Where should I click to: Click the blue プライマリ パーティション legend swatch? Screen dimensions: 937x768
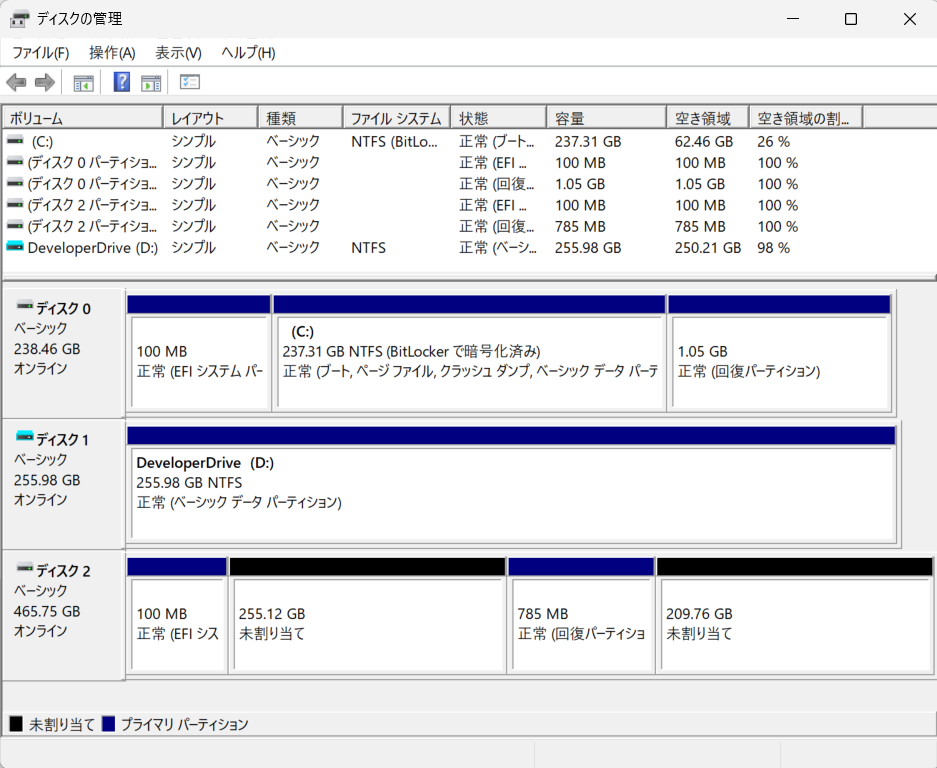pos(108,724)
